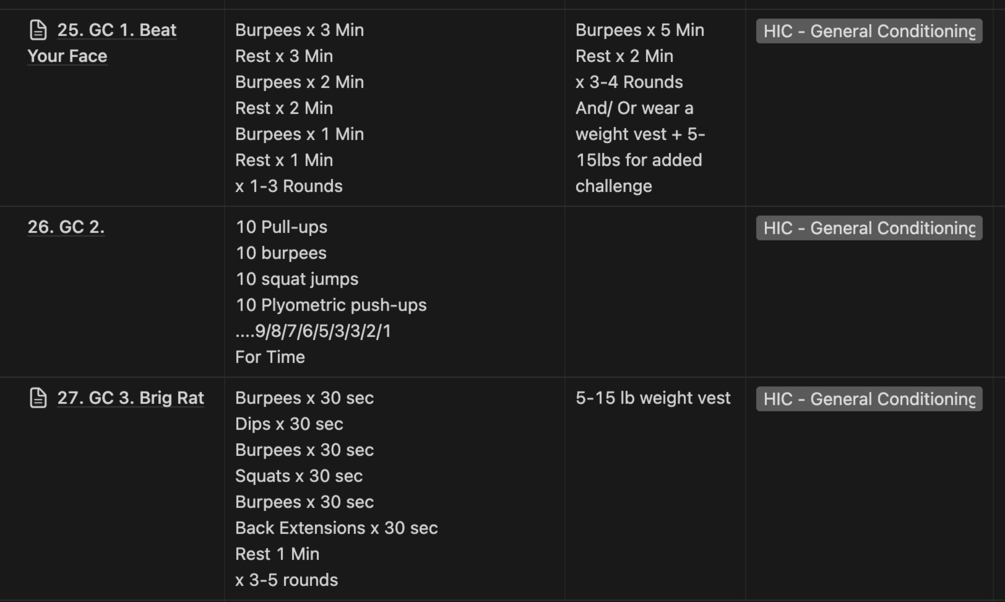Open the 26. GC 2. entry
The height and width of the screenshot is (602, 1005).
click(x=66, y=227)
